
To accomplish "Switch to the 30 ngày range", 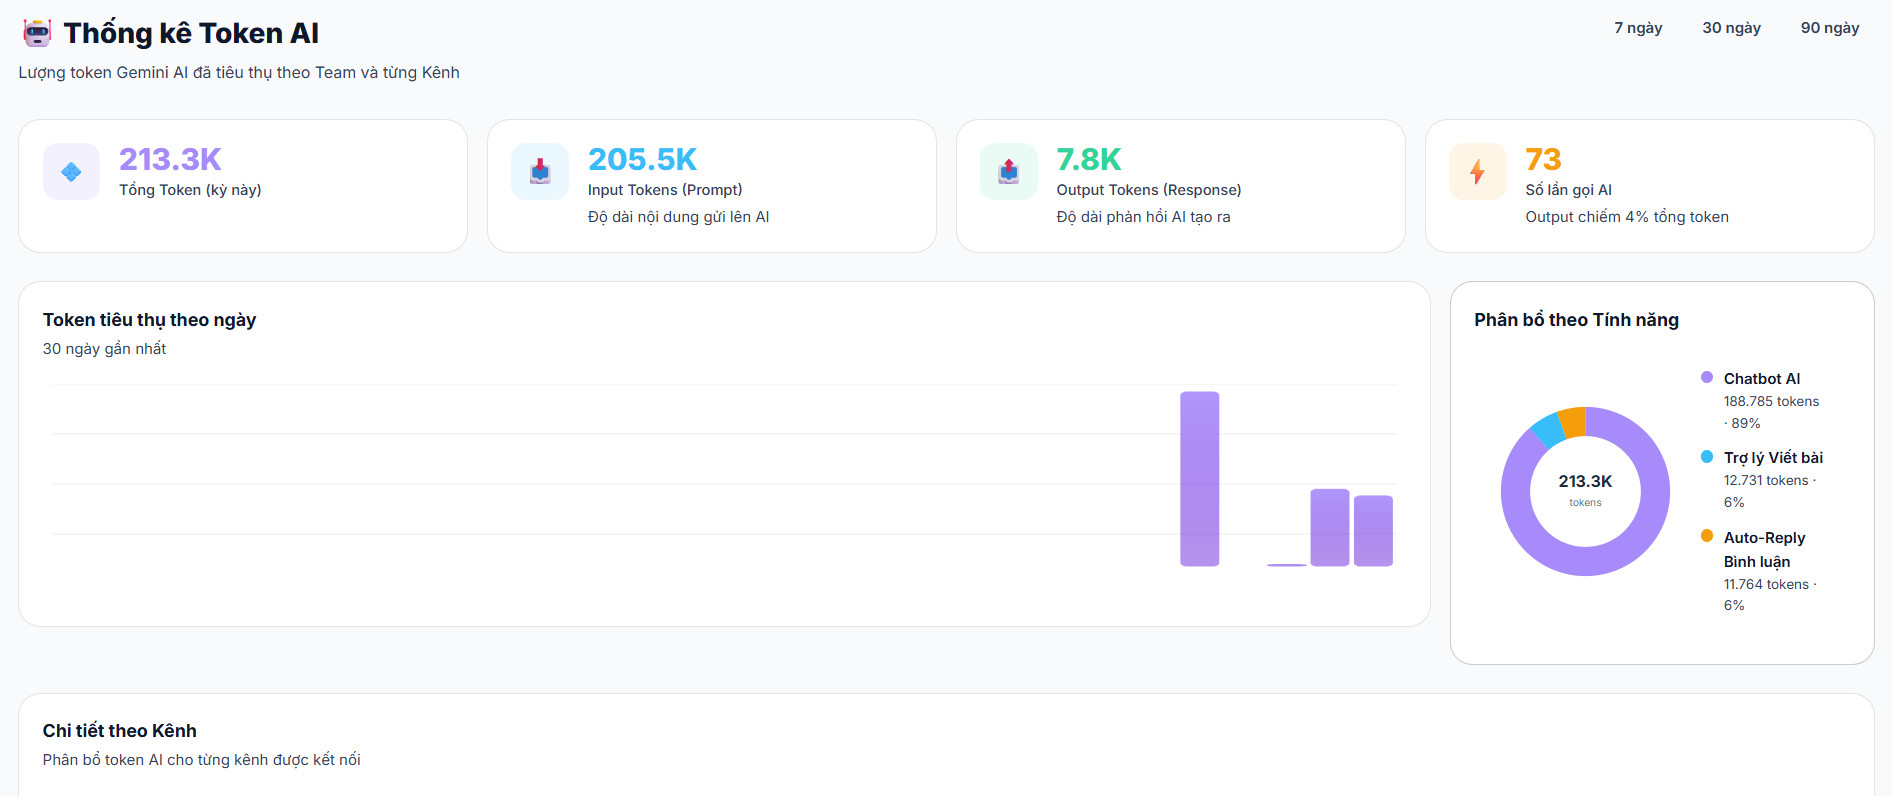I will [x=1732, y=28].
